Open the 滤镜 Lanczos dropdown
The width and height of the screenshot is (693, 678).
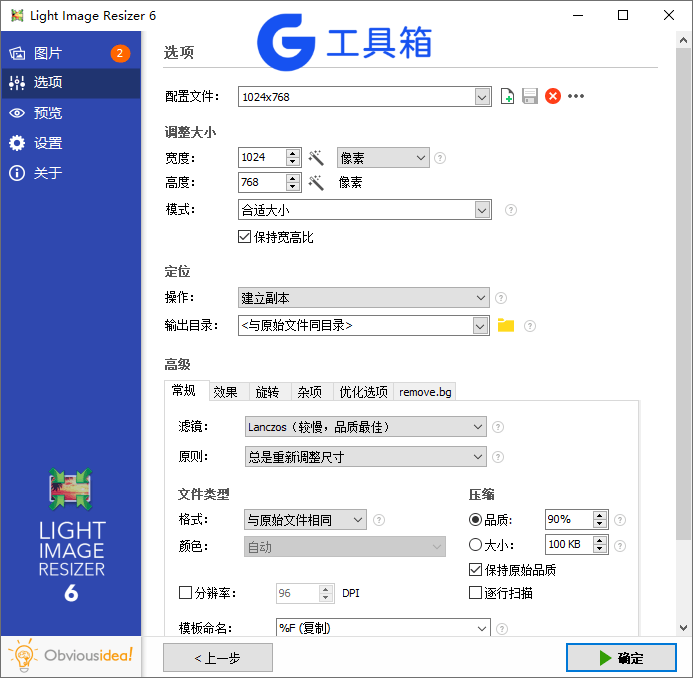366,427
